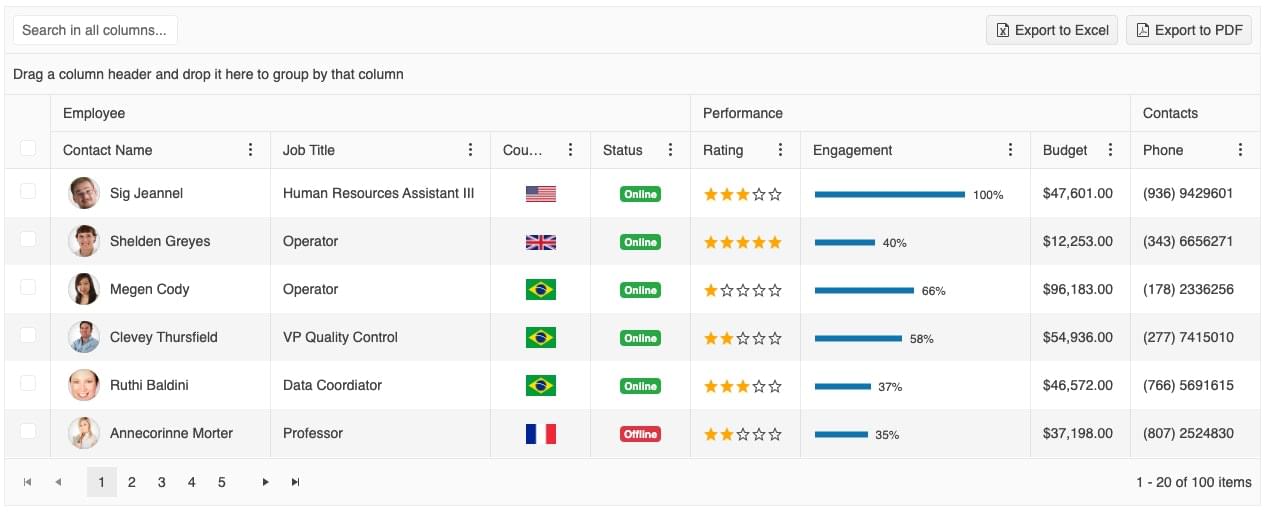
Task: Click Sig Jeannel's 100% engagement bar
Action: pos(889,194)
